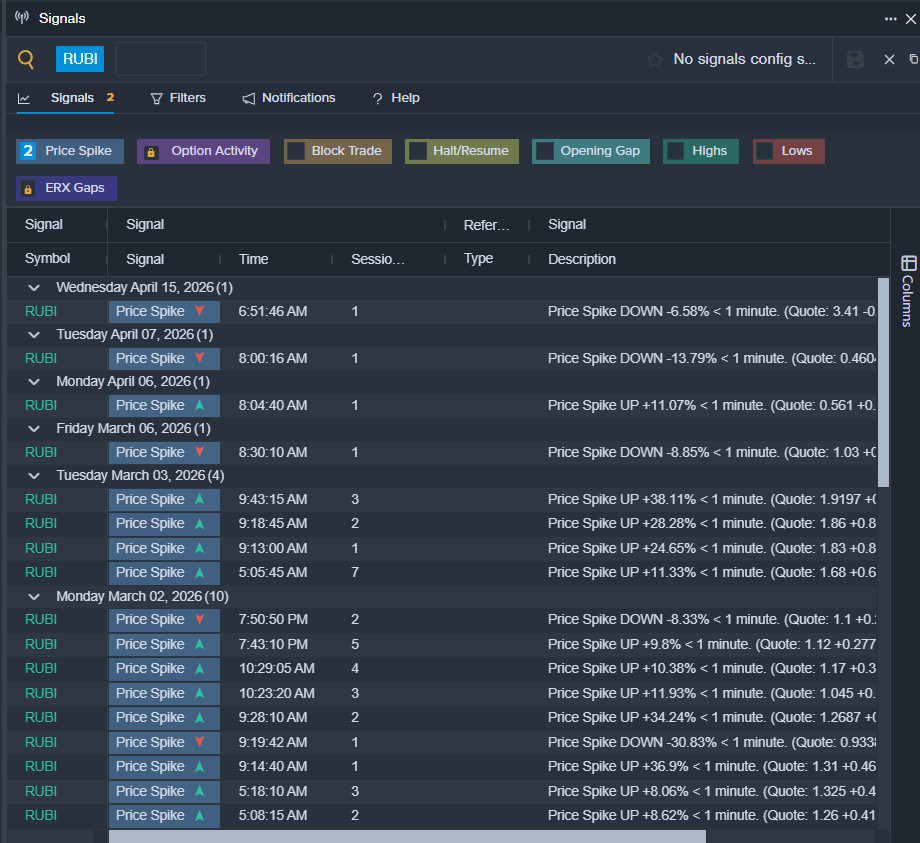Collapse the Wednesday April 15, 2026 group
The height and width of the screenshot is (843, 920).
point(34,288)
